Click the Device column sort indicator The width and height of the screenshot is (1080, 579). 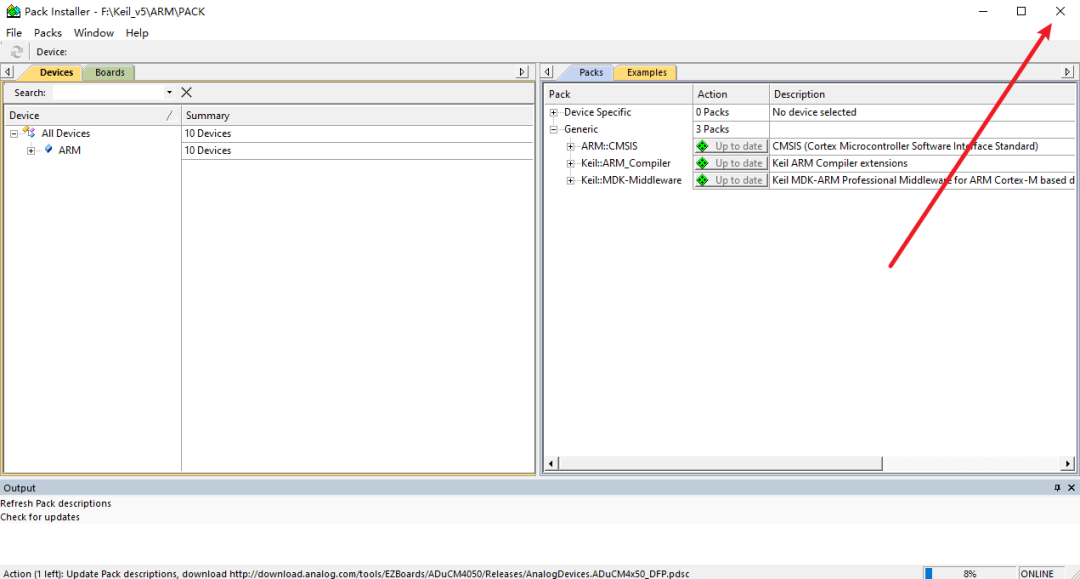[169, 115]
